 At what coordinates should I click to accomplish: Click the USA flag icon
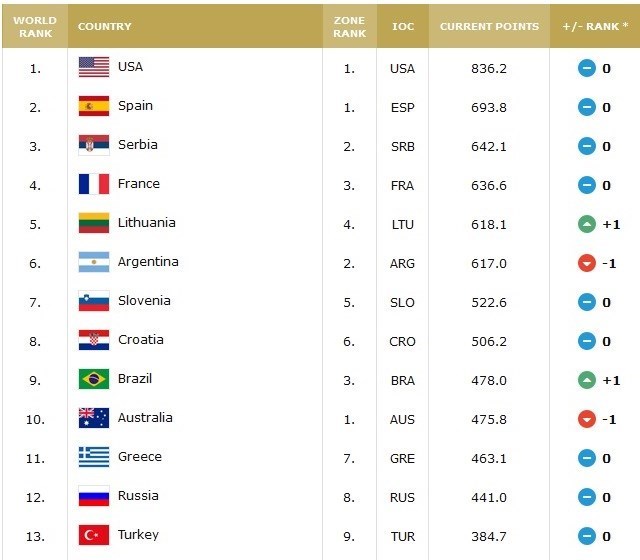pyautogui.click(x=94, y=67)
